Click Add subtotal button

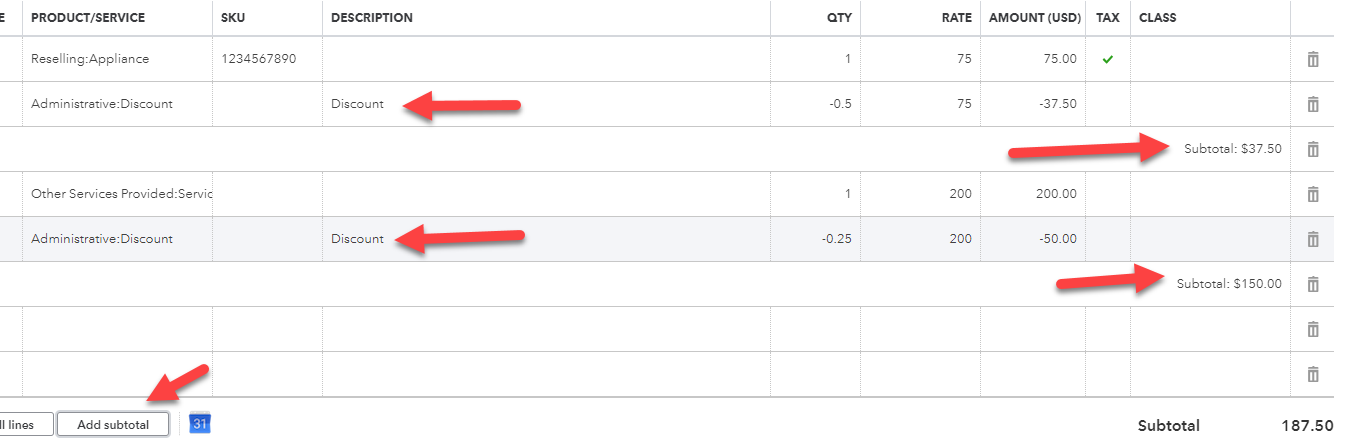[x=113, y=425]
